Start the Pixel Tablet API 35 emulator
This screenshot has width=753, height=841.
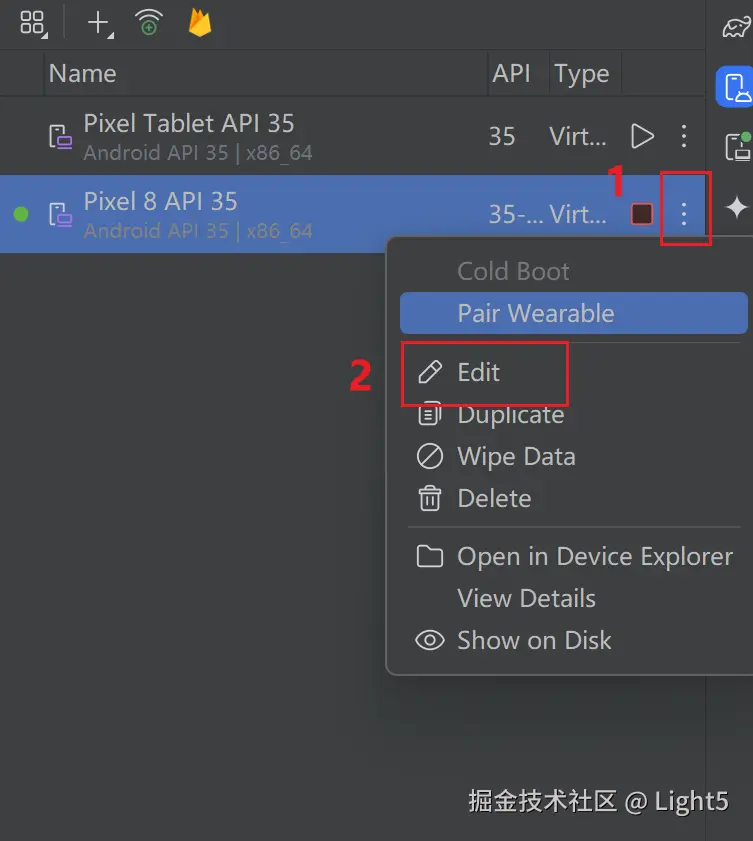tap(642, 136)
